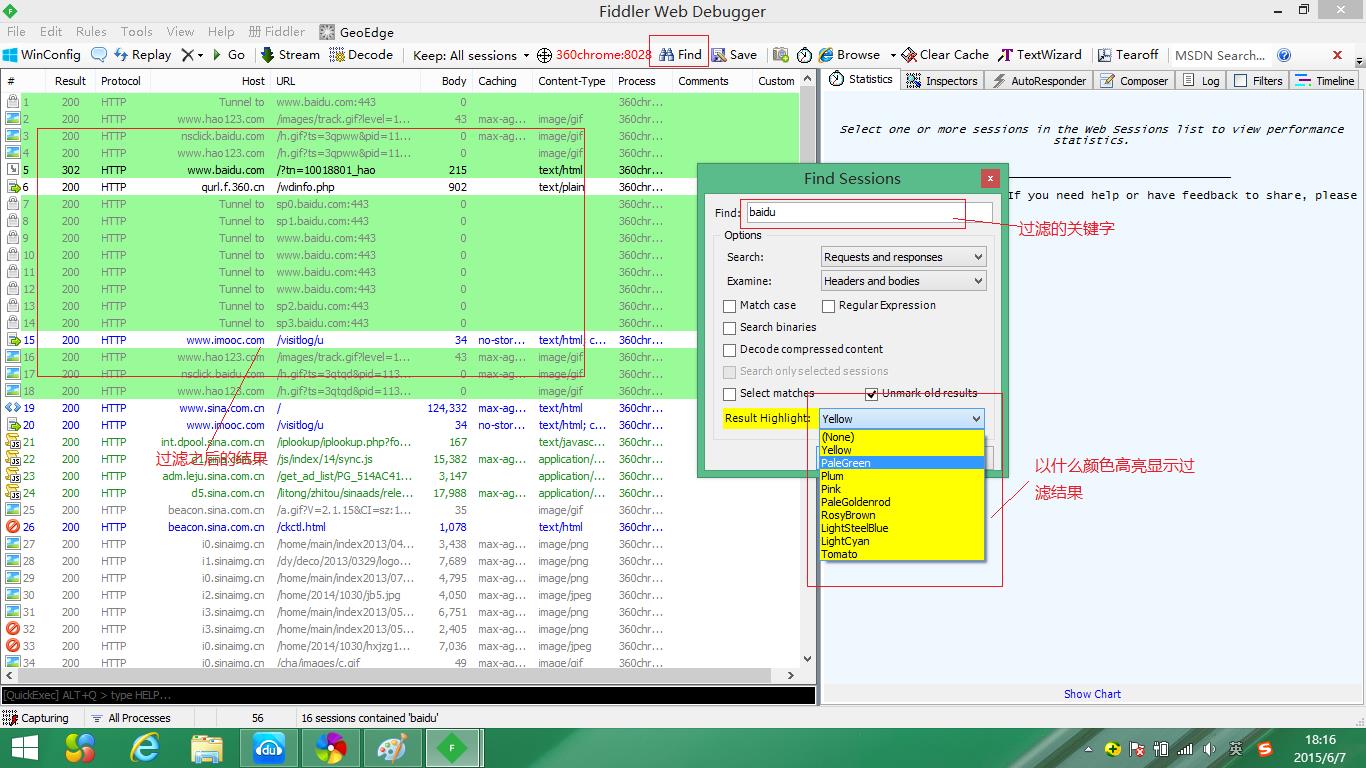Enable the Regular Expression checkbox

829,305
